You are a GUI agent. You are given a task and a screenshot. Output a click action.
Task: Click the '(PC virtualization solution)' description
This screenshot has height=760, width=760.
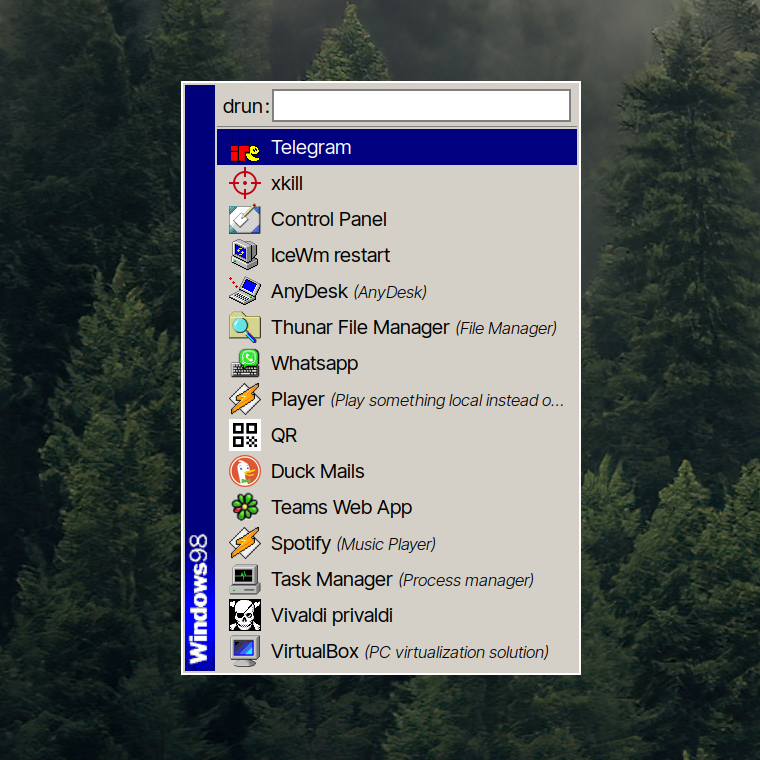point(457,652)
